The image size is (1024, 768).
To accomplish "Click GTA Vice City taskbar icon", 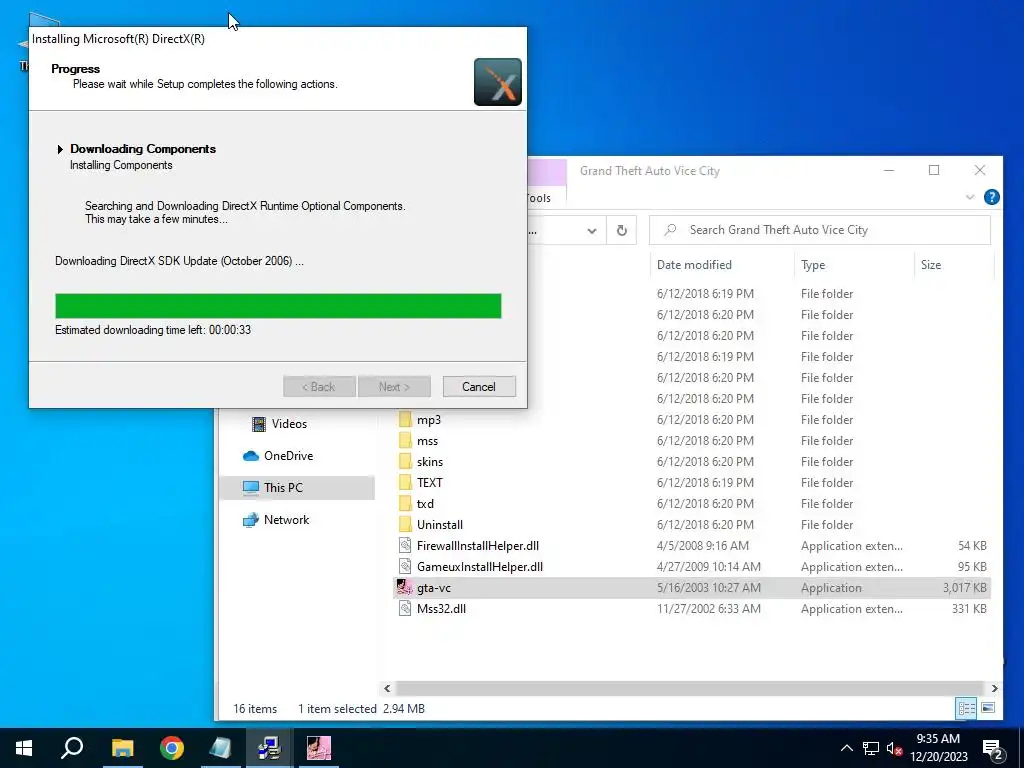I will coord(319,748).
